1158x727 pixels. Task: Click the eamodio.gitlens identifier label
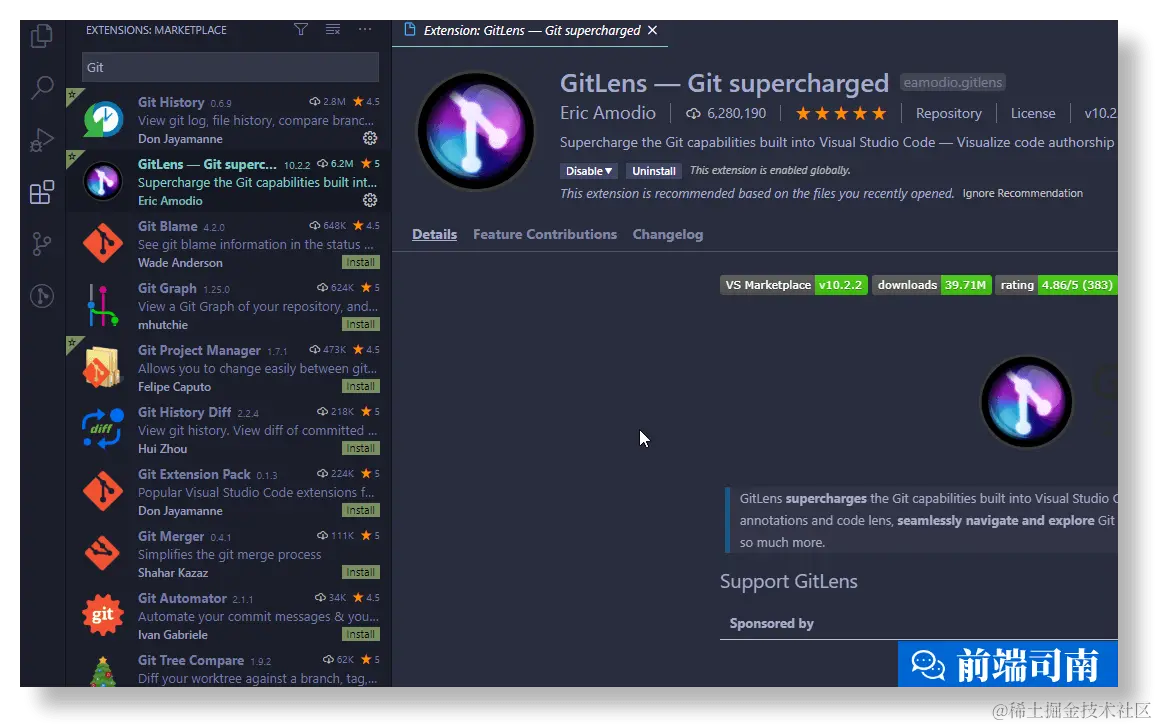pyautogui.click(x=953, y=82)
